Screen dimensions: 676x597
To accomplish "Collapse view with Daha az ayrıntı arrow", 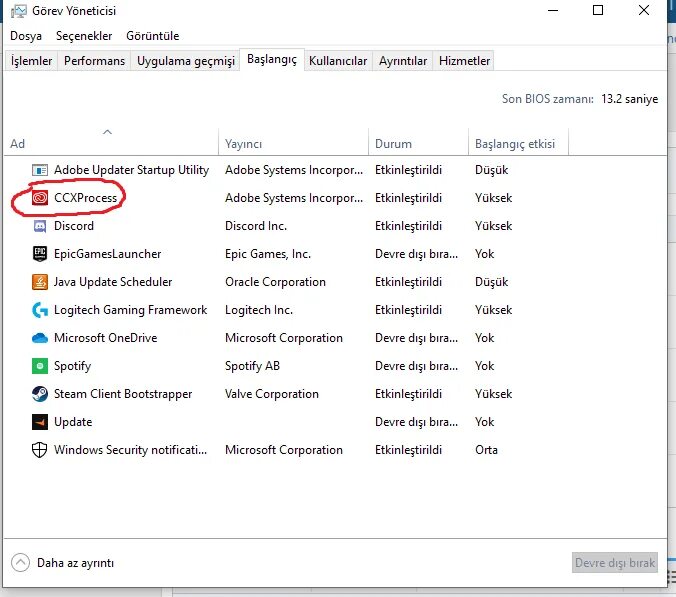I will tap(20, 563).
